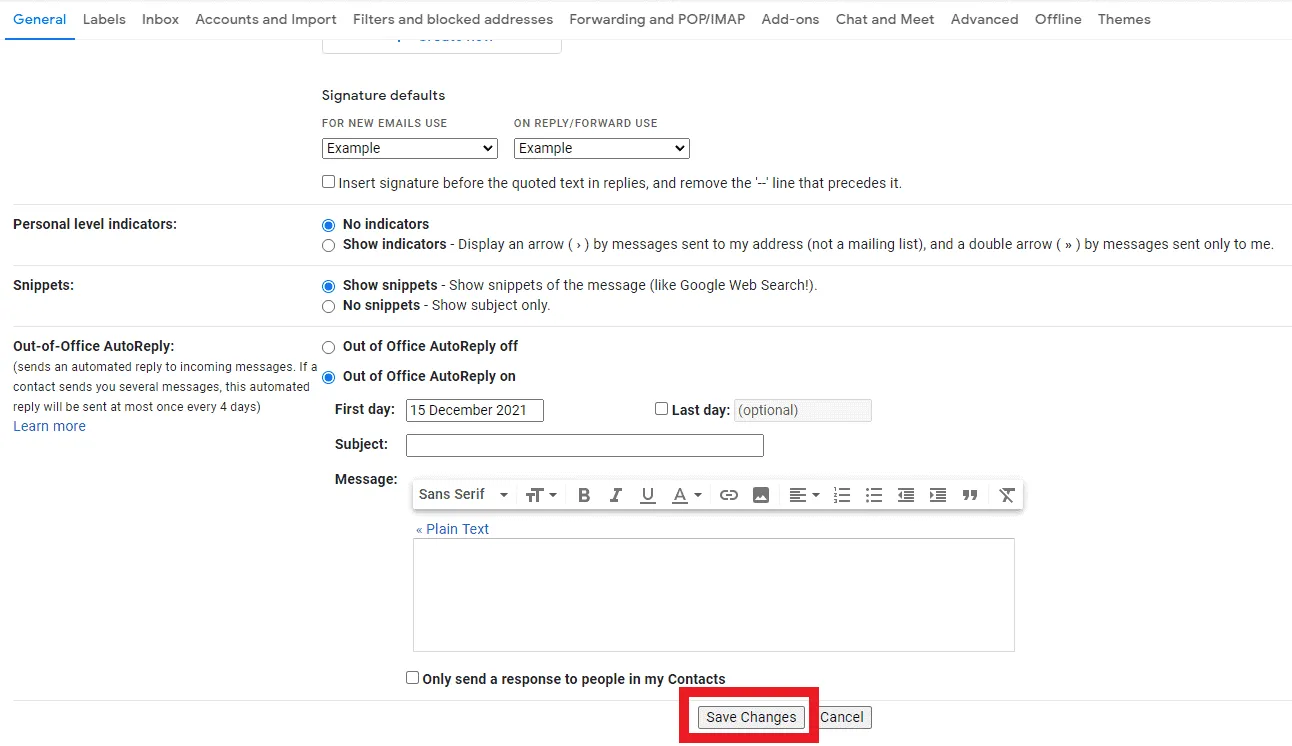
Task: Switch to the Forwarding and POP/IMAP tab
Action: [x=656, y=19]
